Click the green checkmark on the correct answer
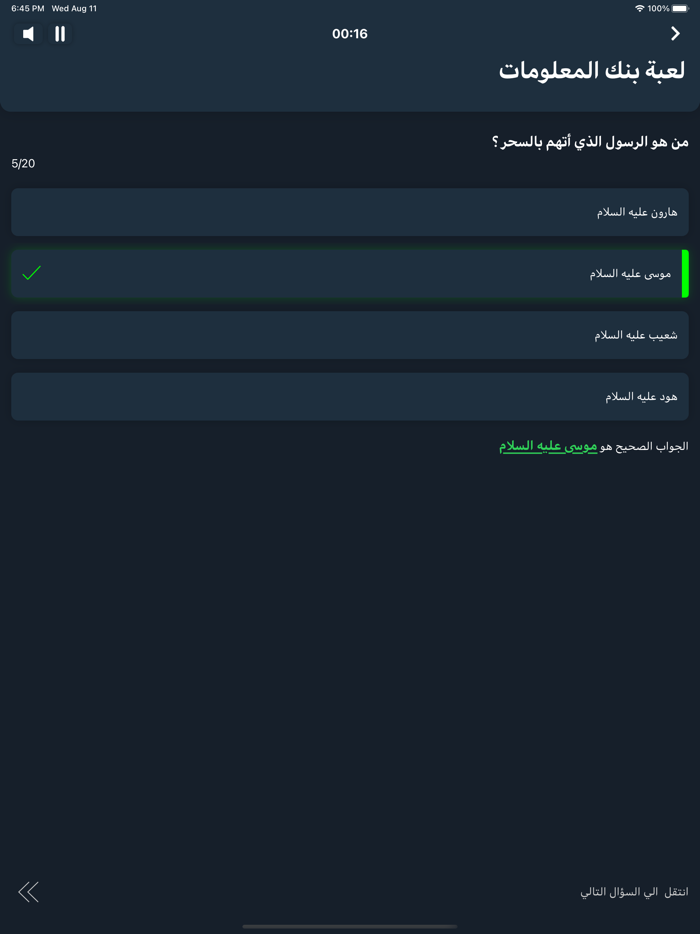Image resolution: width=700 pixels, height=934 pixels. (x=31, y=273)
